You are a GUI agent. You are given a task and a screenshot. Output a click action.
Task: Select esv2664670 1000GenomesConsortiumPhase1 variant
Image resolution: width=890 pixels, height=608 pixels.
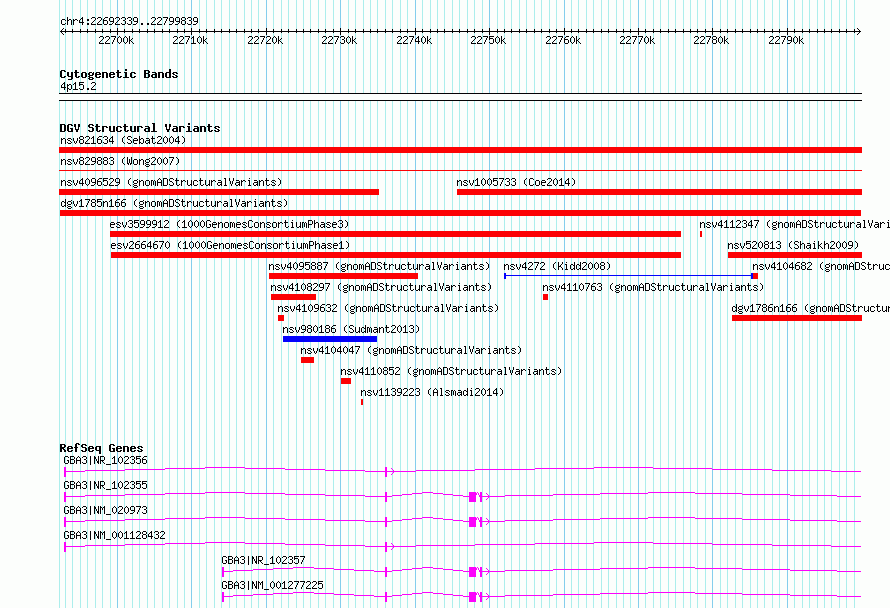click(x=395, y=255)
